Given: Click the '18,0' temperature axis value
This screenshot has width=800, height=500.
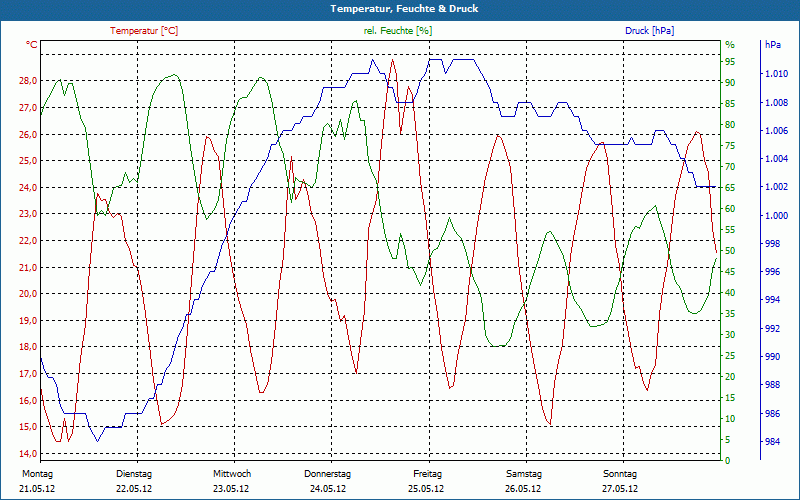Looking at the screenshot, I should click(28, 347).
